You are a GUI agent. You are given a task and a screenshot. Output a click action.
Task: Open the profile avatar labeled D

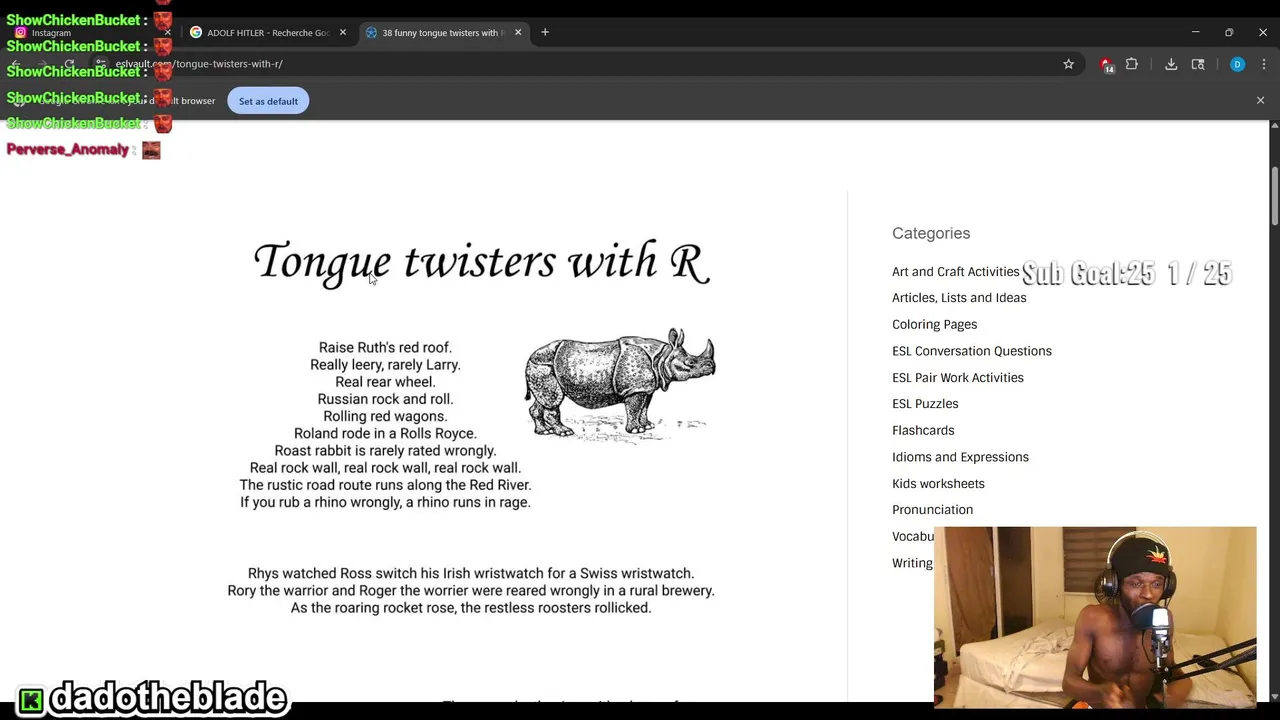click(1237, 64)
